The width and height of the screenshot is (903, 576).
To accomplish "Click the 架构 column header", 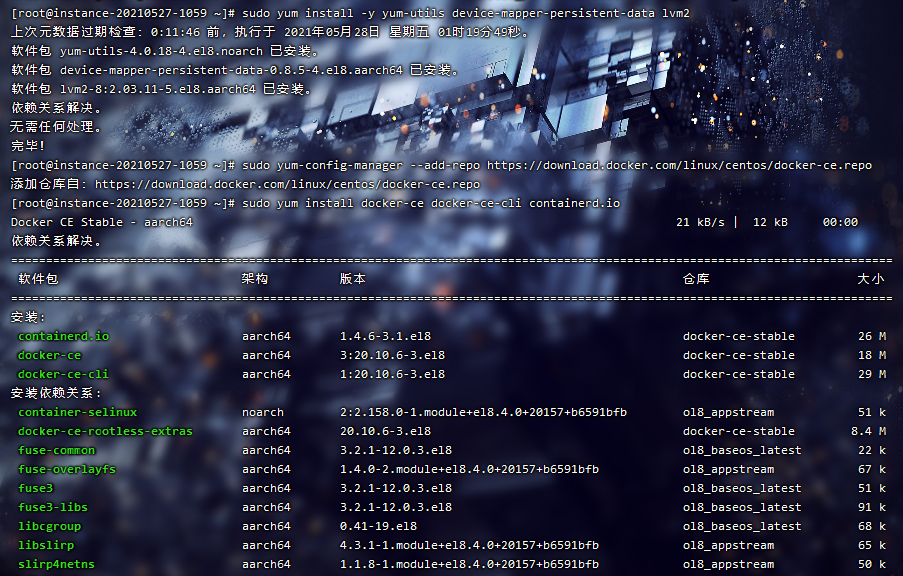I will pos(255,279).
